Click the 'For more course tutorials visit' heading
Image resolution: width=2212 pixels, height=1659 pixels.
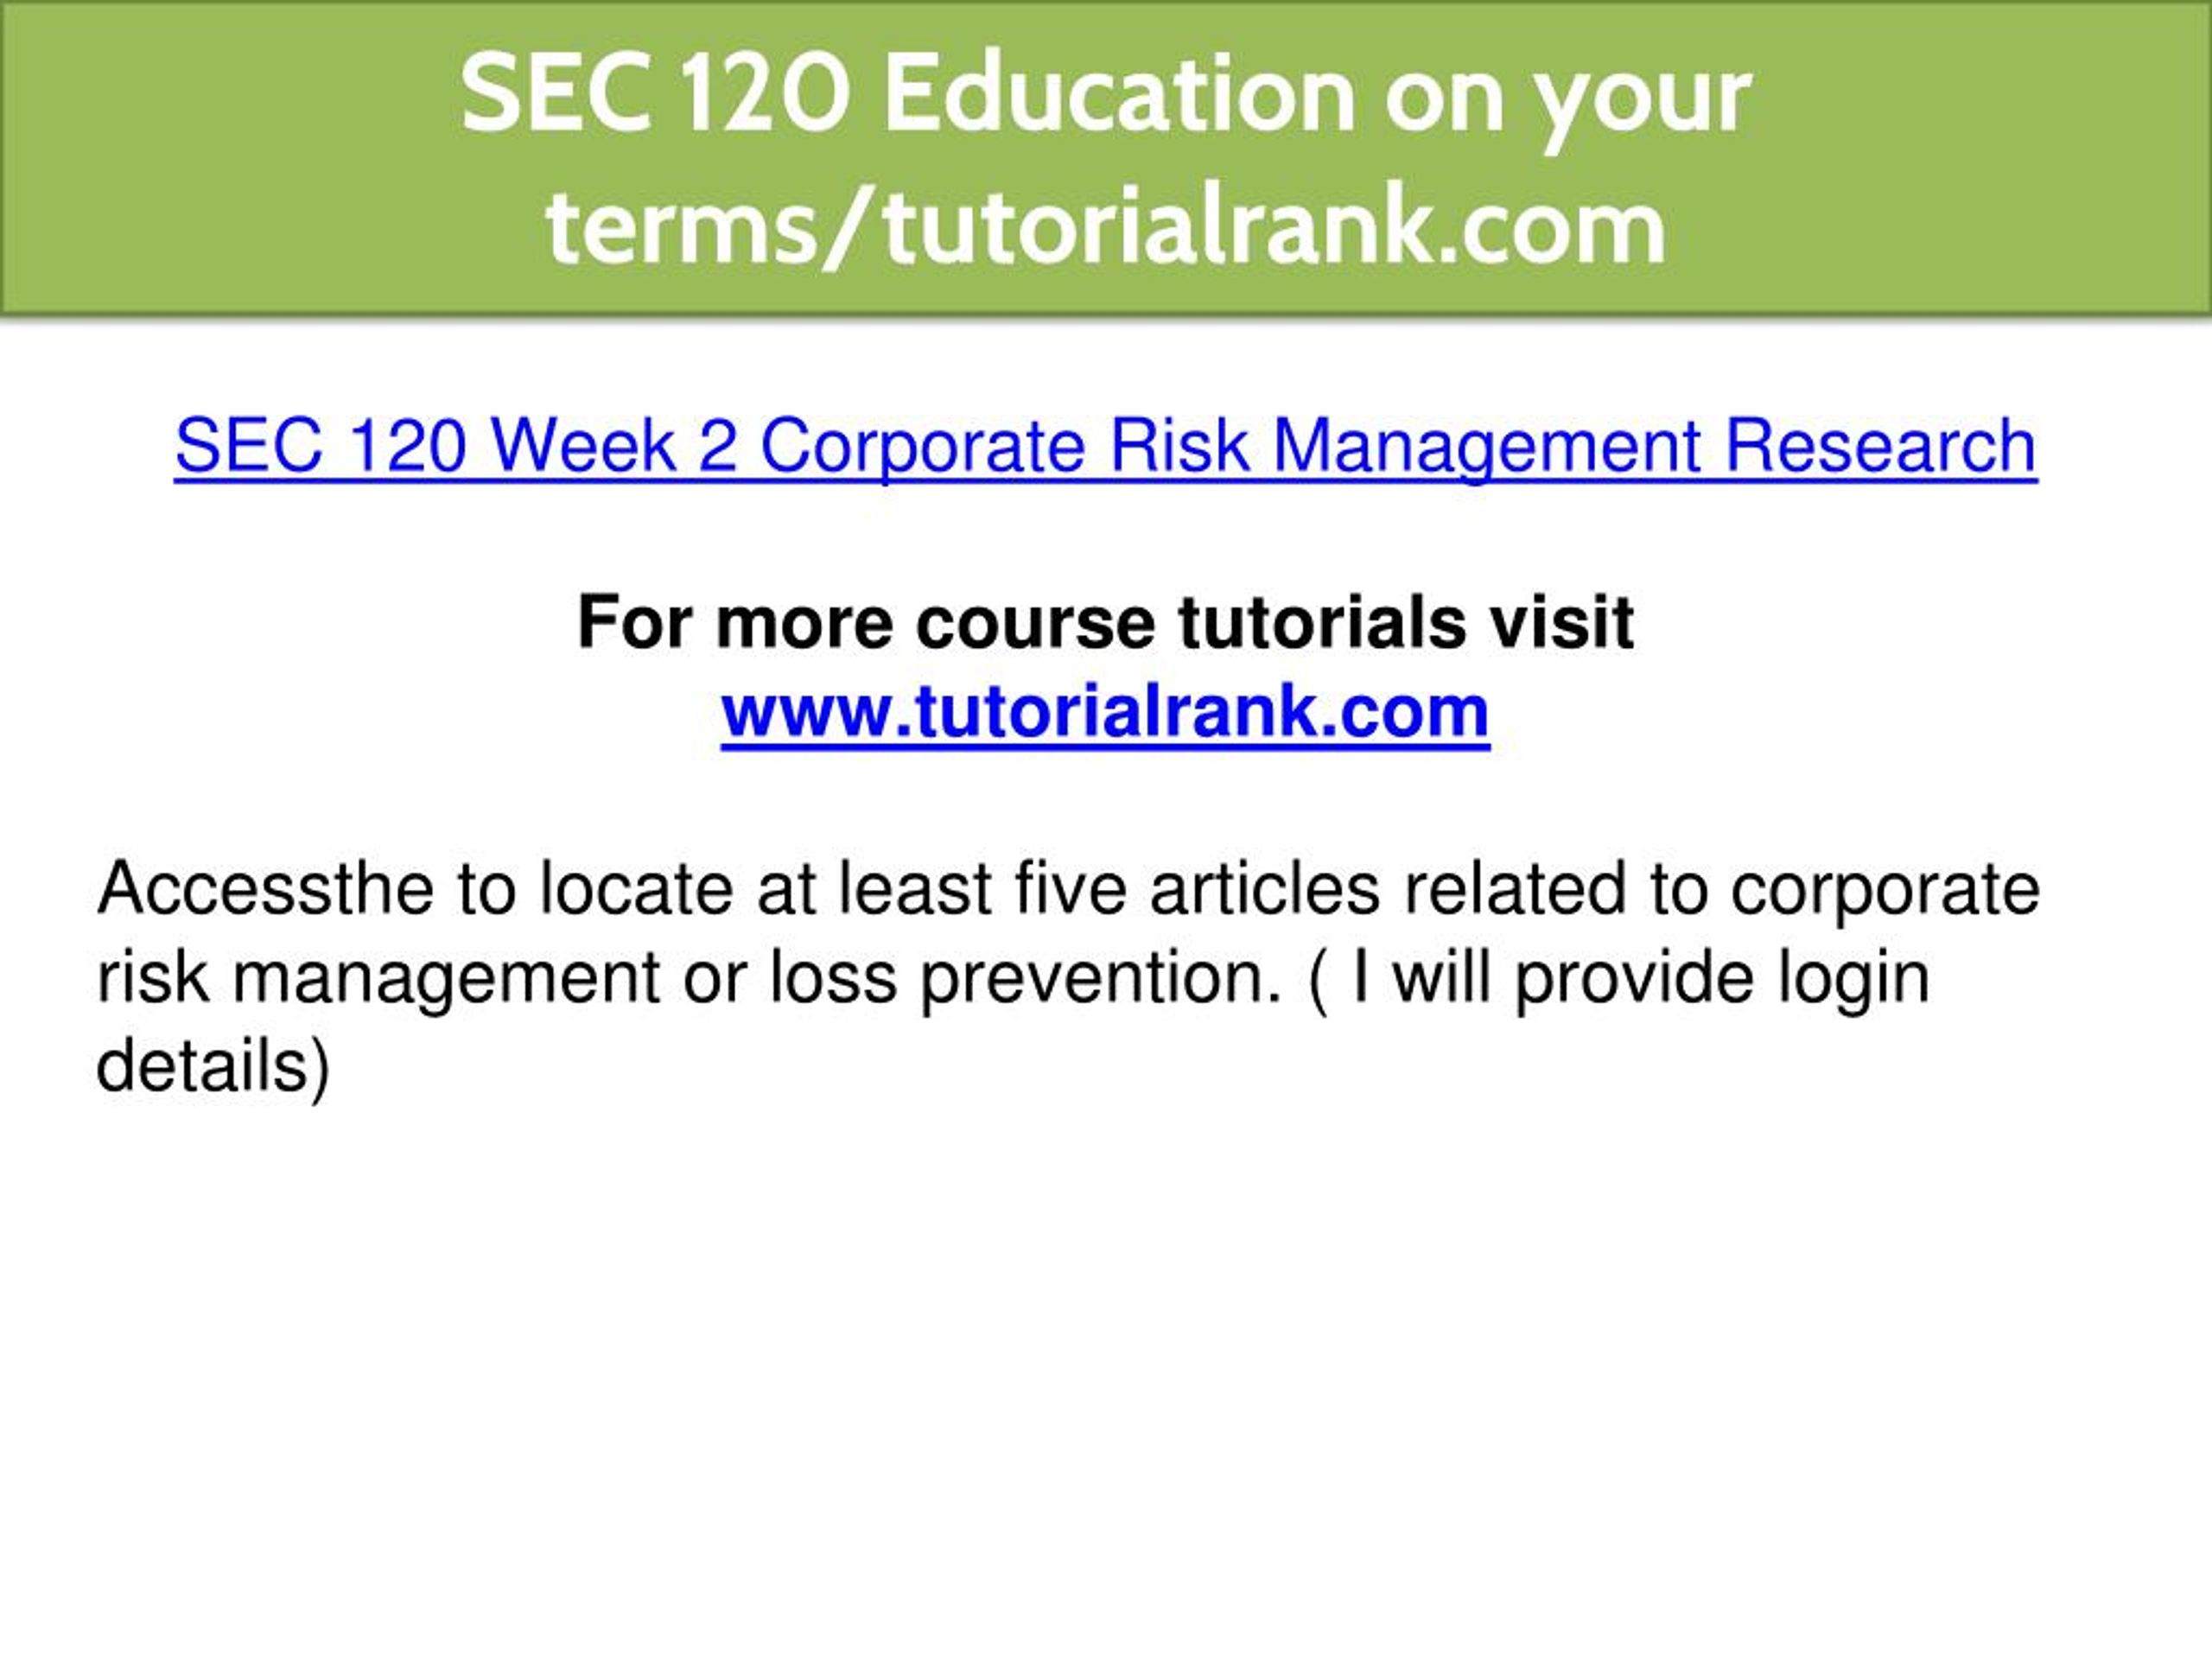(x=1105, y=622)
